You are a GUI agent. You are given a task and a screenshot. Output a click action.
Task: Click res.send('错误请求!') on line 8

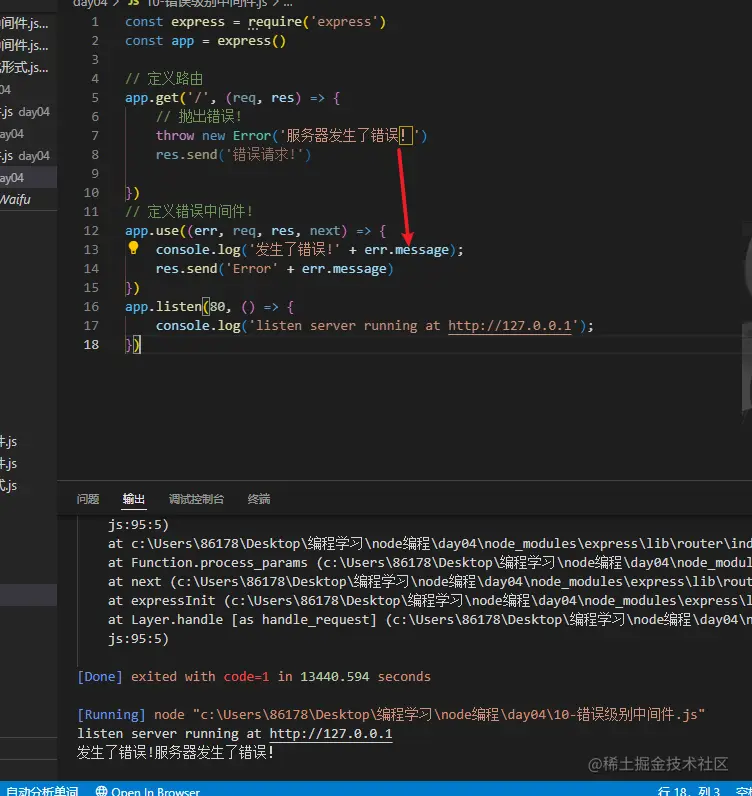coord(234,154)
